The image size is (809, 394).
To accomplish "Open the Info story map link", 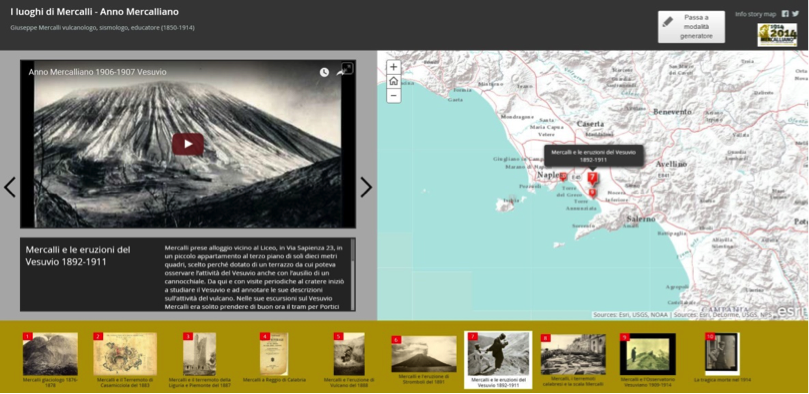I will click(755, 14).
